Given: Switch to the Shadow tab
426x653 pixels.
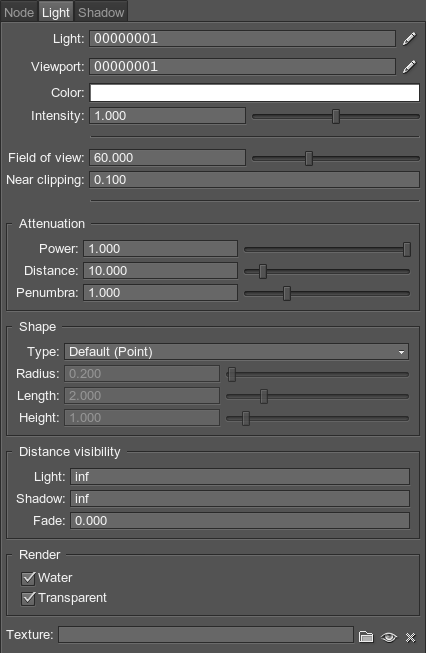Looking at the screenshot, I should 101,12.
